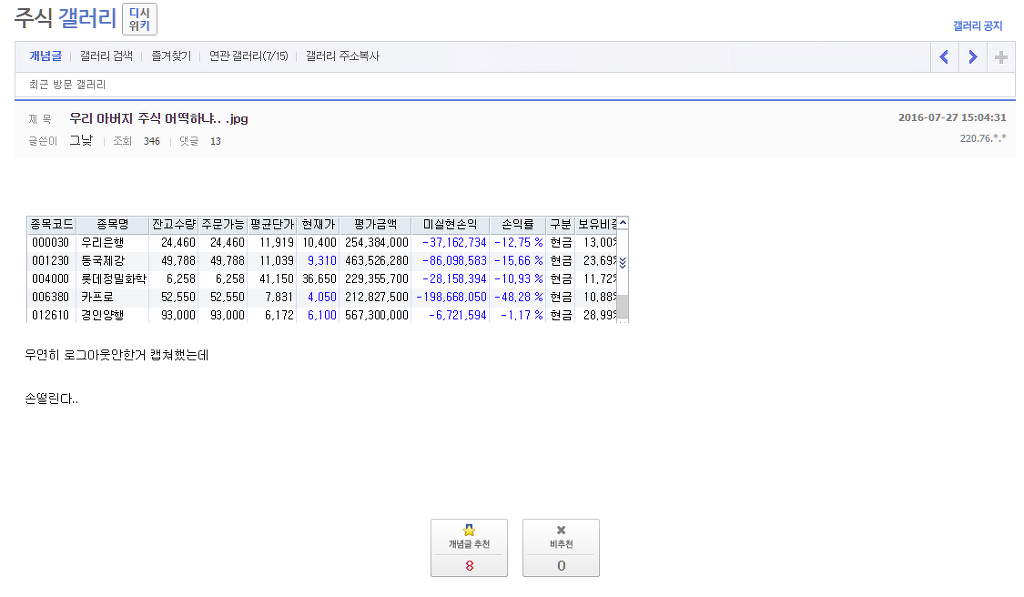Viewport: 1024px width, 597px height.
Task: Click the 비추천 X button
Action: click(x=561, y=548)
